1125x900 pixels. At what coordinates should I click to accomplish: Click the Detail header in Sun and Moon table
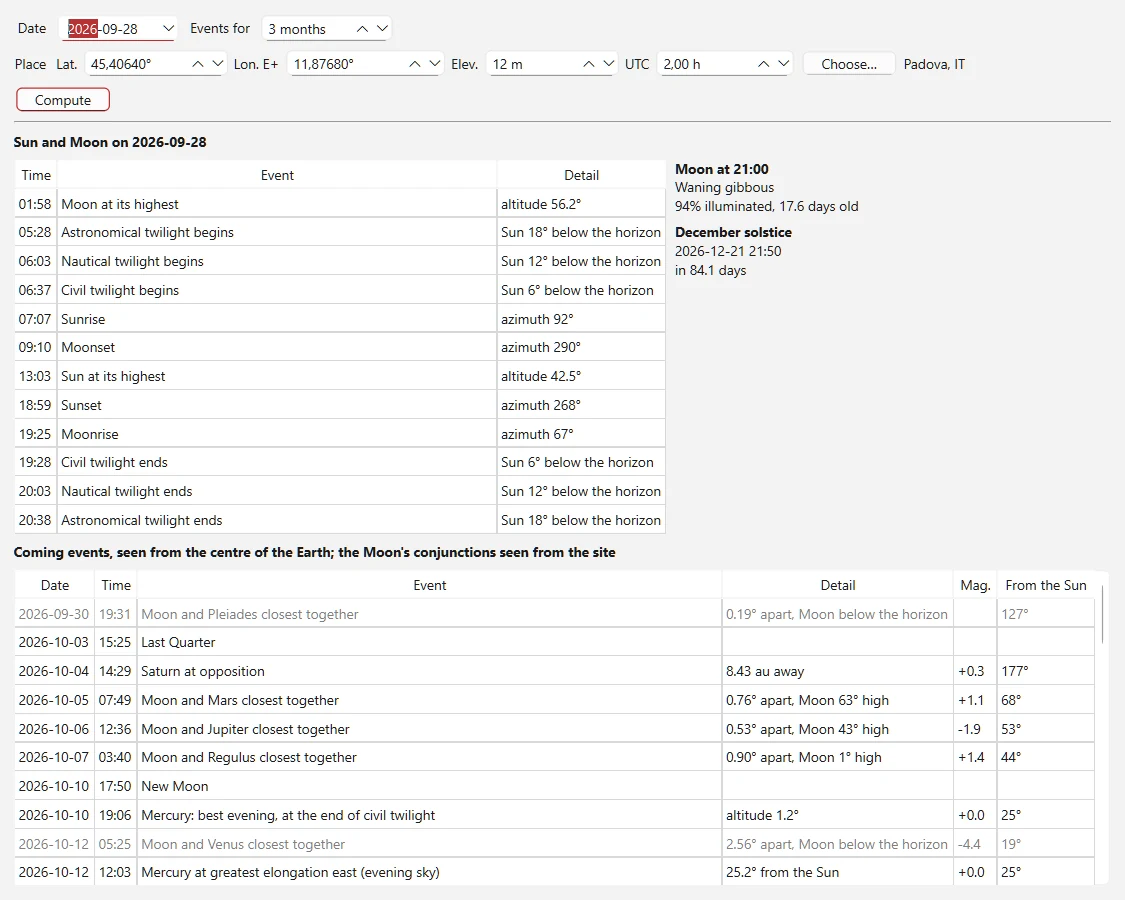pyautogui.click(x=581, y=175)
